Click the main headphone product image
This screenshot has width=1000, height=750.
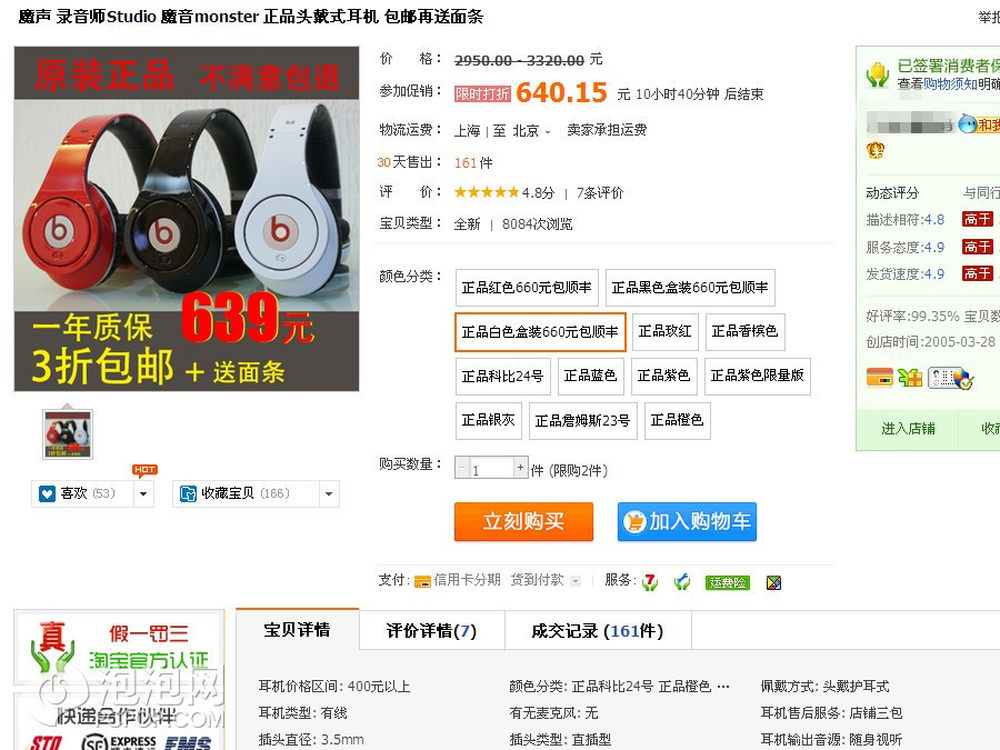tap(187, 219)
